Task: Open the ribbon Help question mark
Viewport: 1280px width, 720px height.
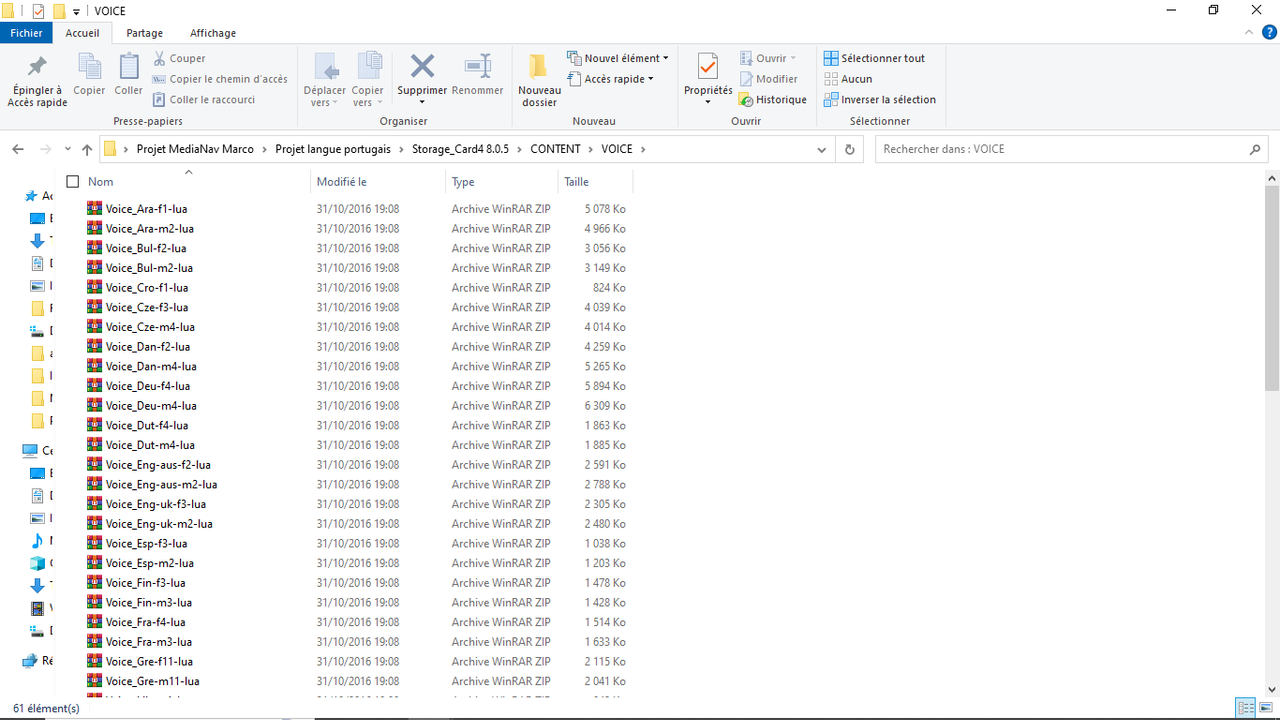Action: tap(1269, 33)
